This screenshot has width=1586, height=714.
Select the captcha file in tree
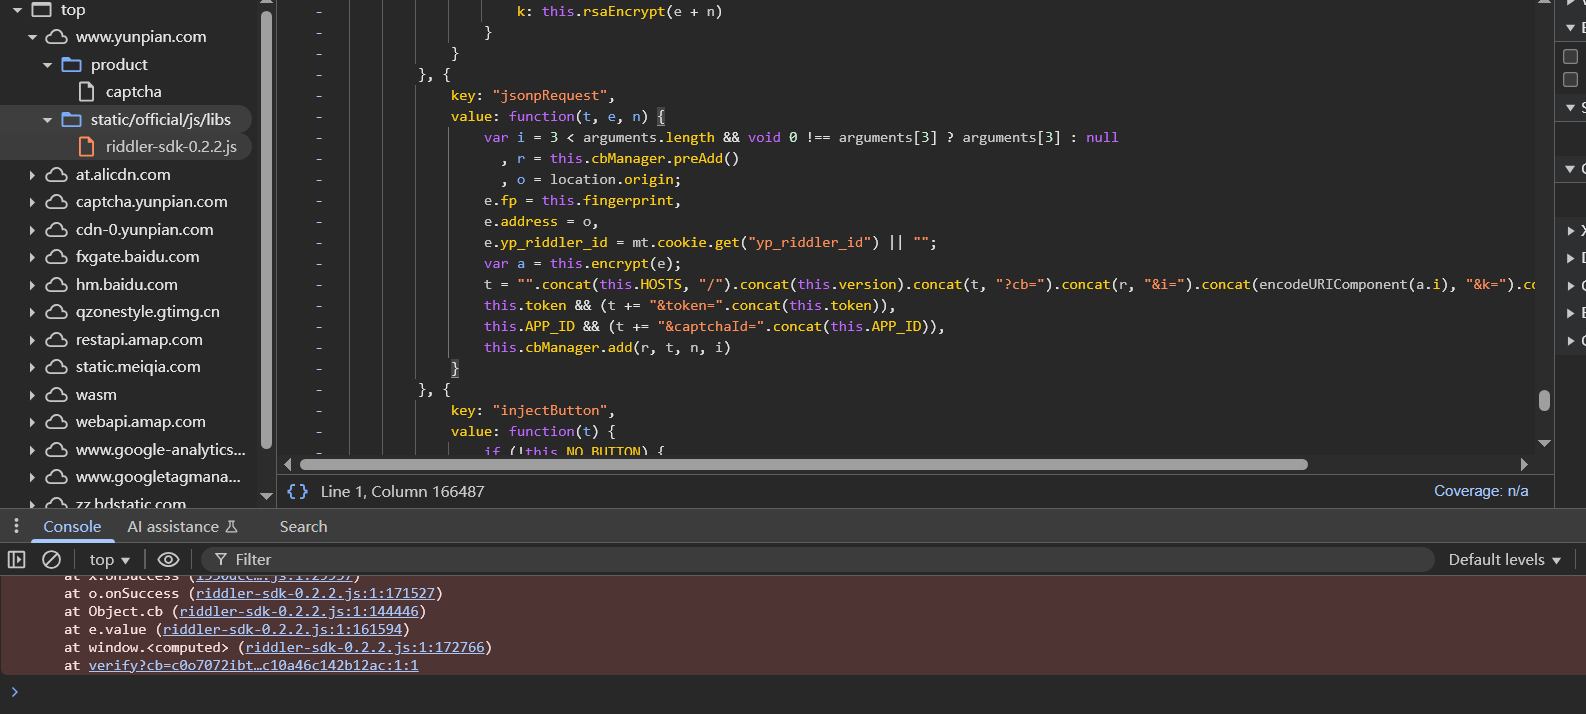[133, 91]
